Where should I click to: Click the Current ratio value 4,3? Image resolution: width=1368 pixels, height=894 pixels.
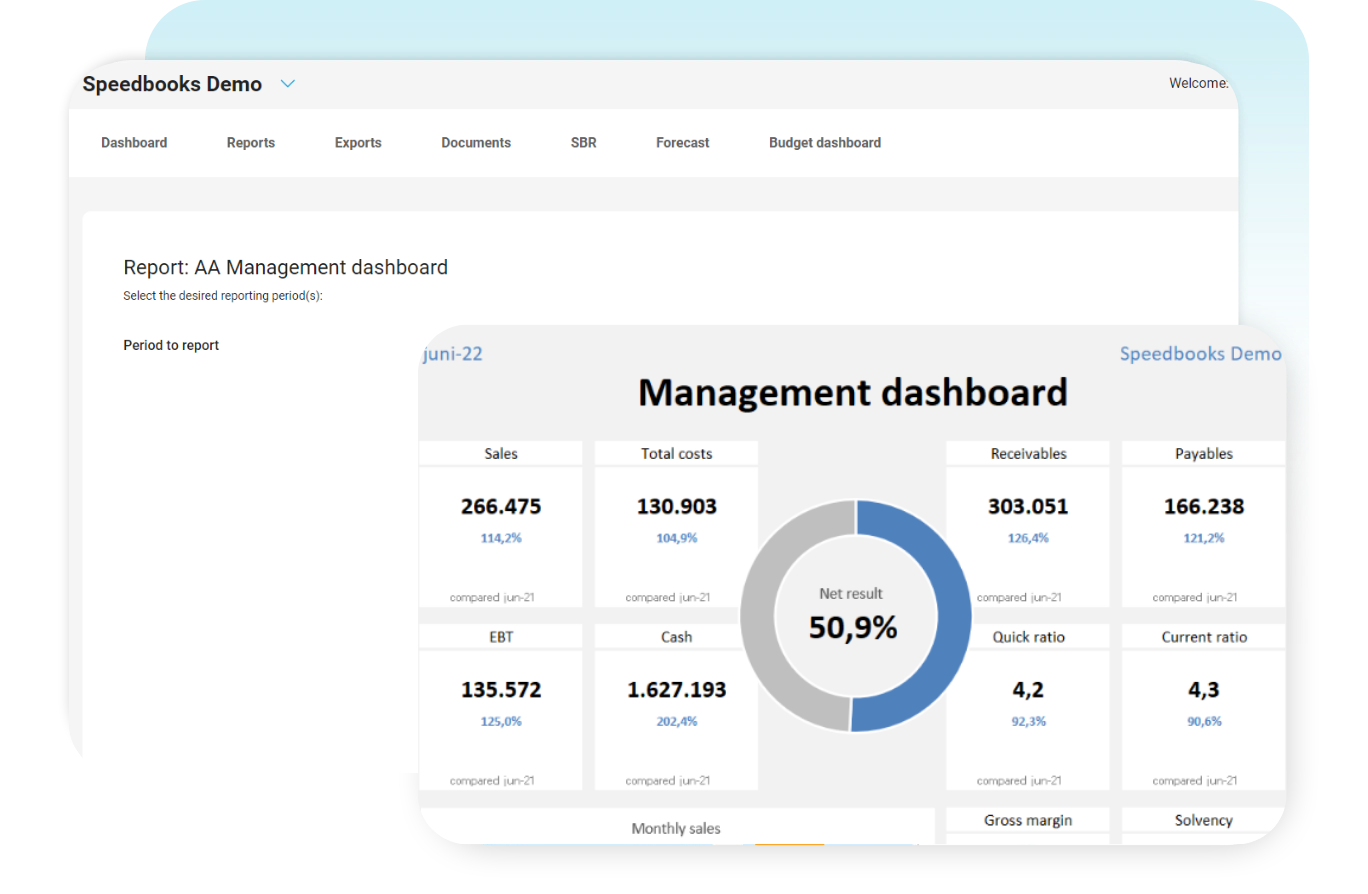pos(1204,690)
